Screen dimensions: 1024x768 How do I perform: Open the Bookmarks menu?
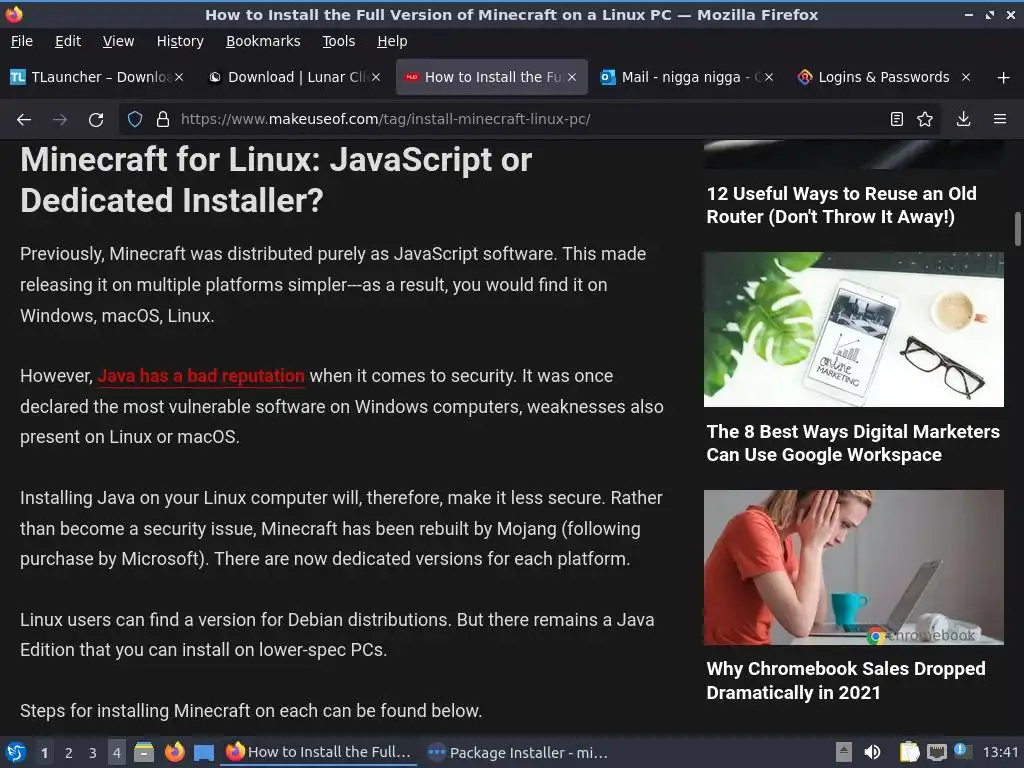click(x=263, y=41)
